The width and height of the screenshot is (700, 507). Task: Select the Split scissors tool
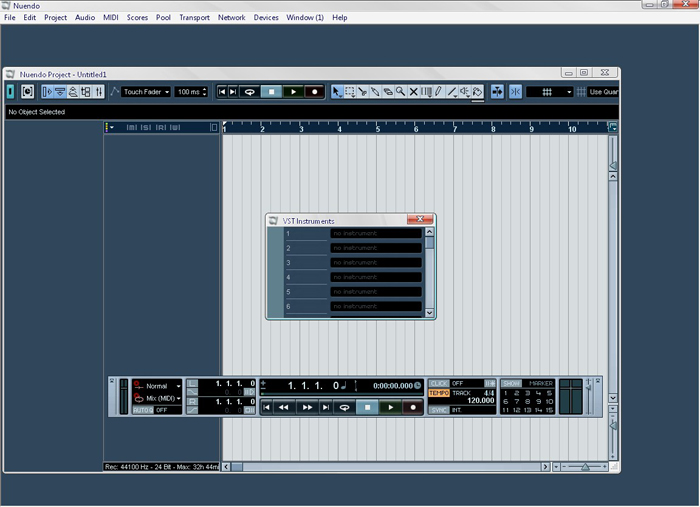362,92
